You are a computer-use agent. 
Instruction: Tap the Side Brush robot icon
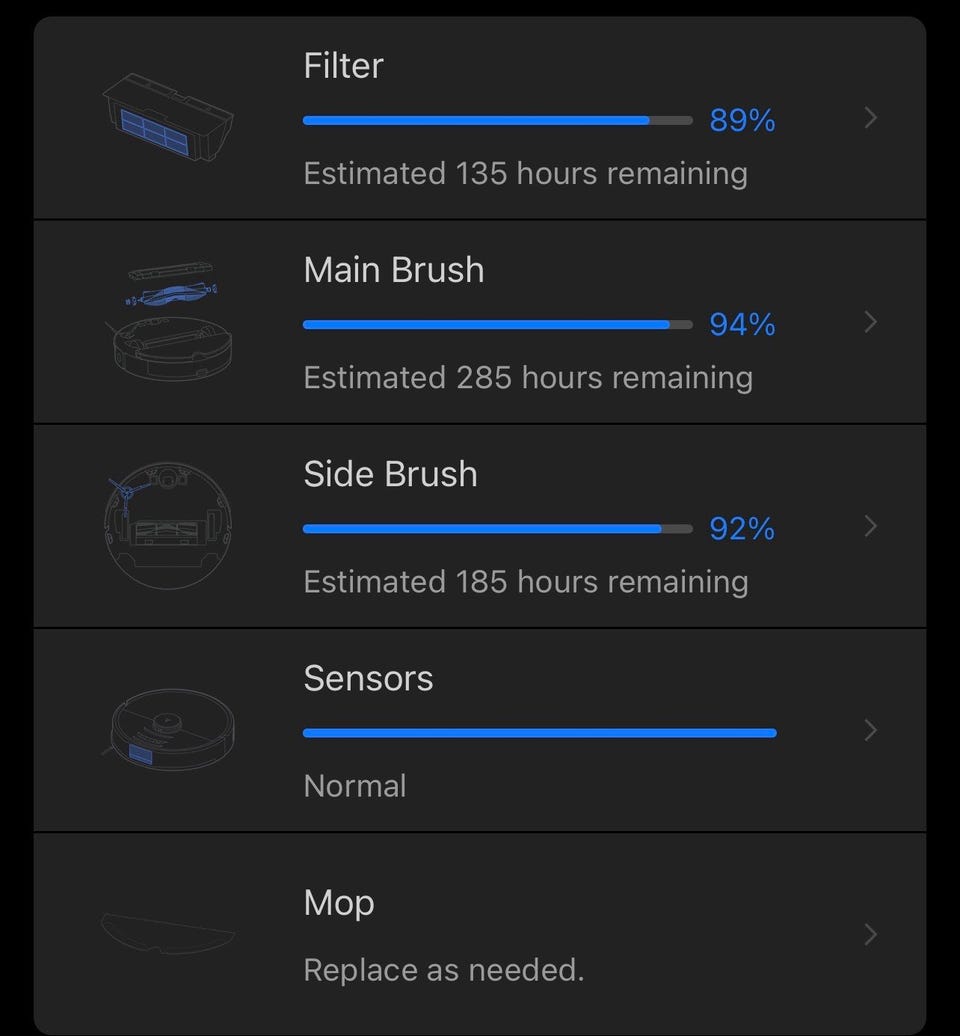[168, 526]
